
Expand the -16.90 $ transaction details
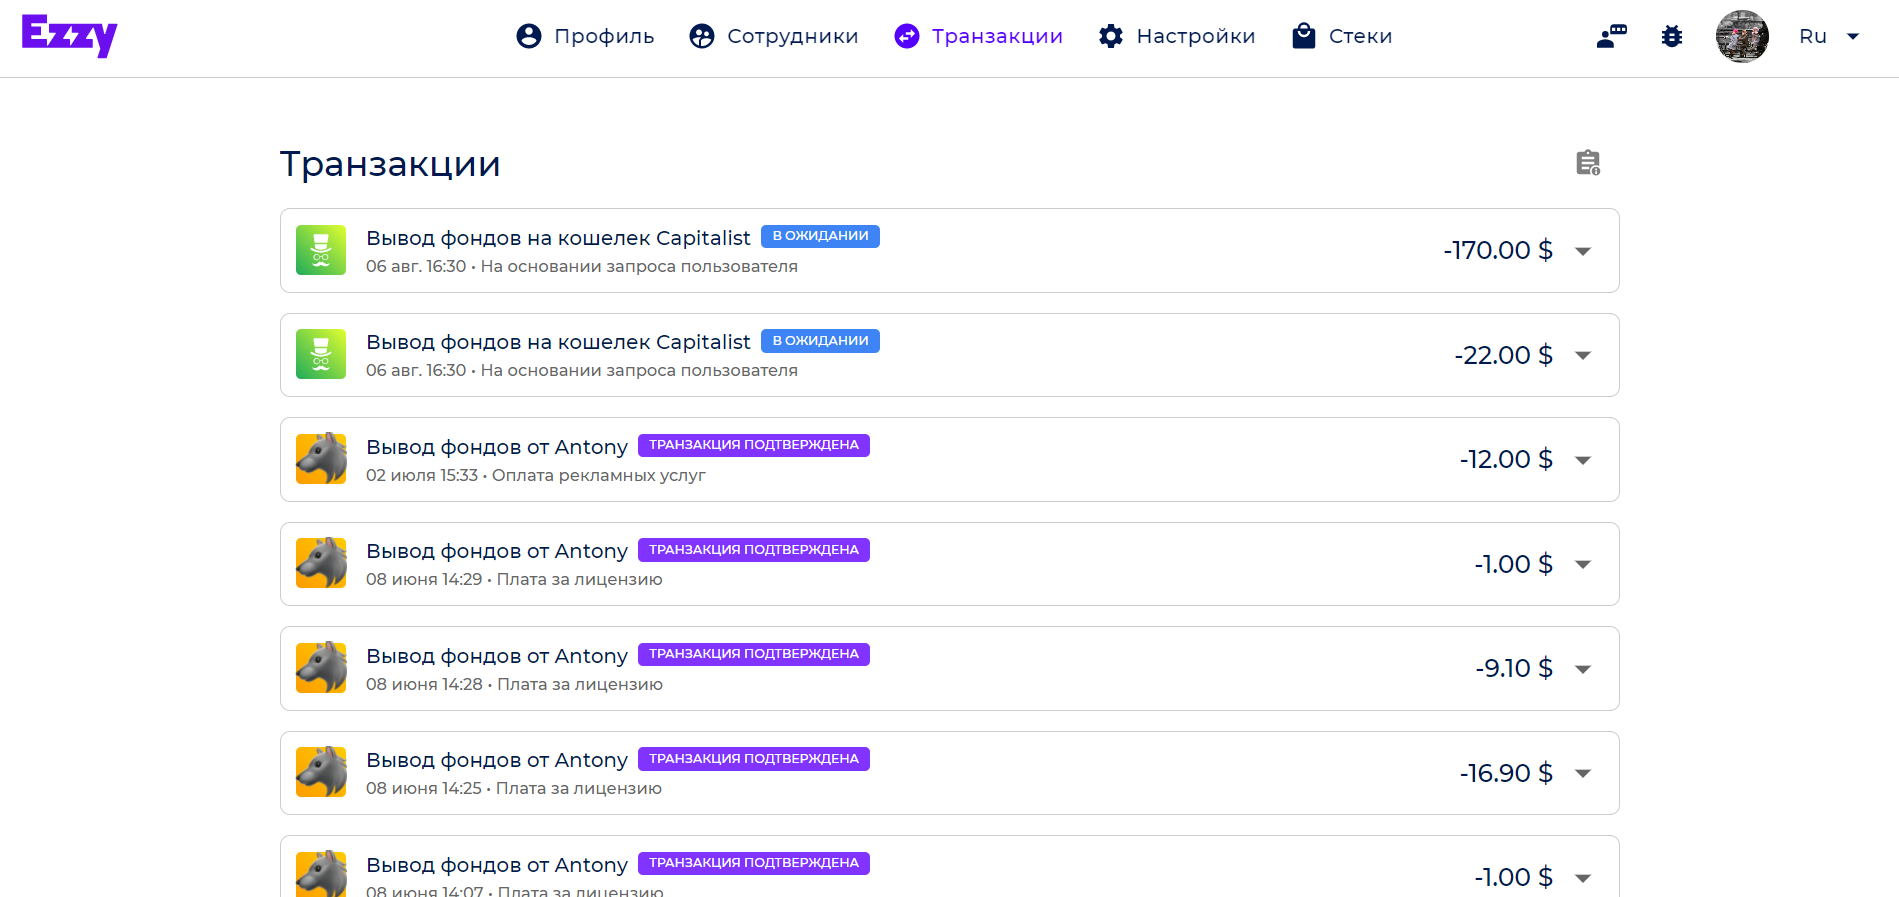(x=1583, y=773)
